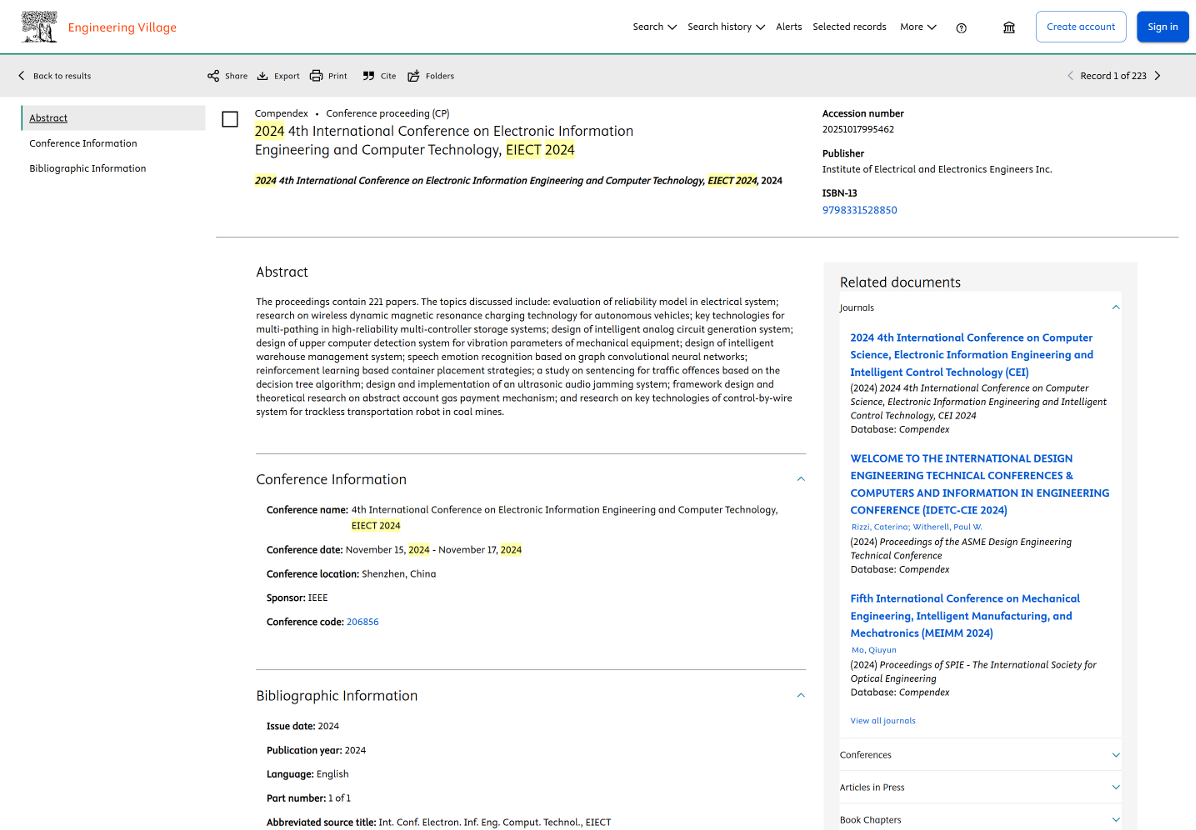Open the Search history dropdown
The width and height of the screenshot is (1196, 830).
point(726,27)
